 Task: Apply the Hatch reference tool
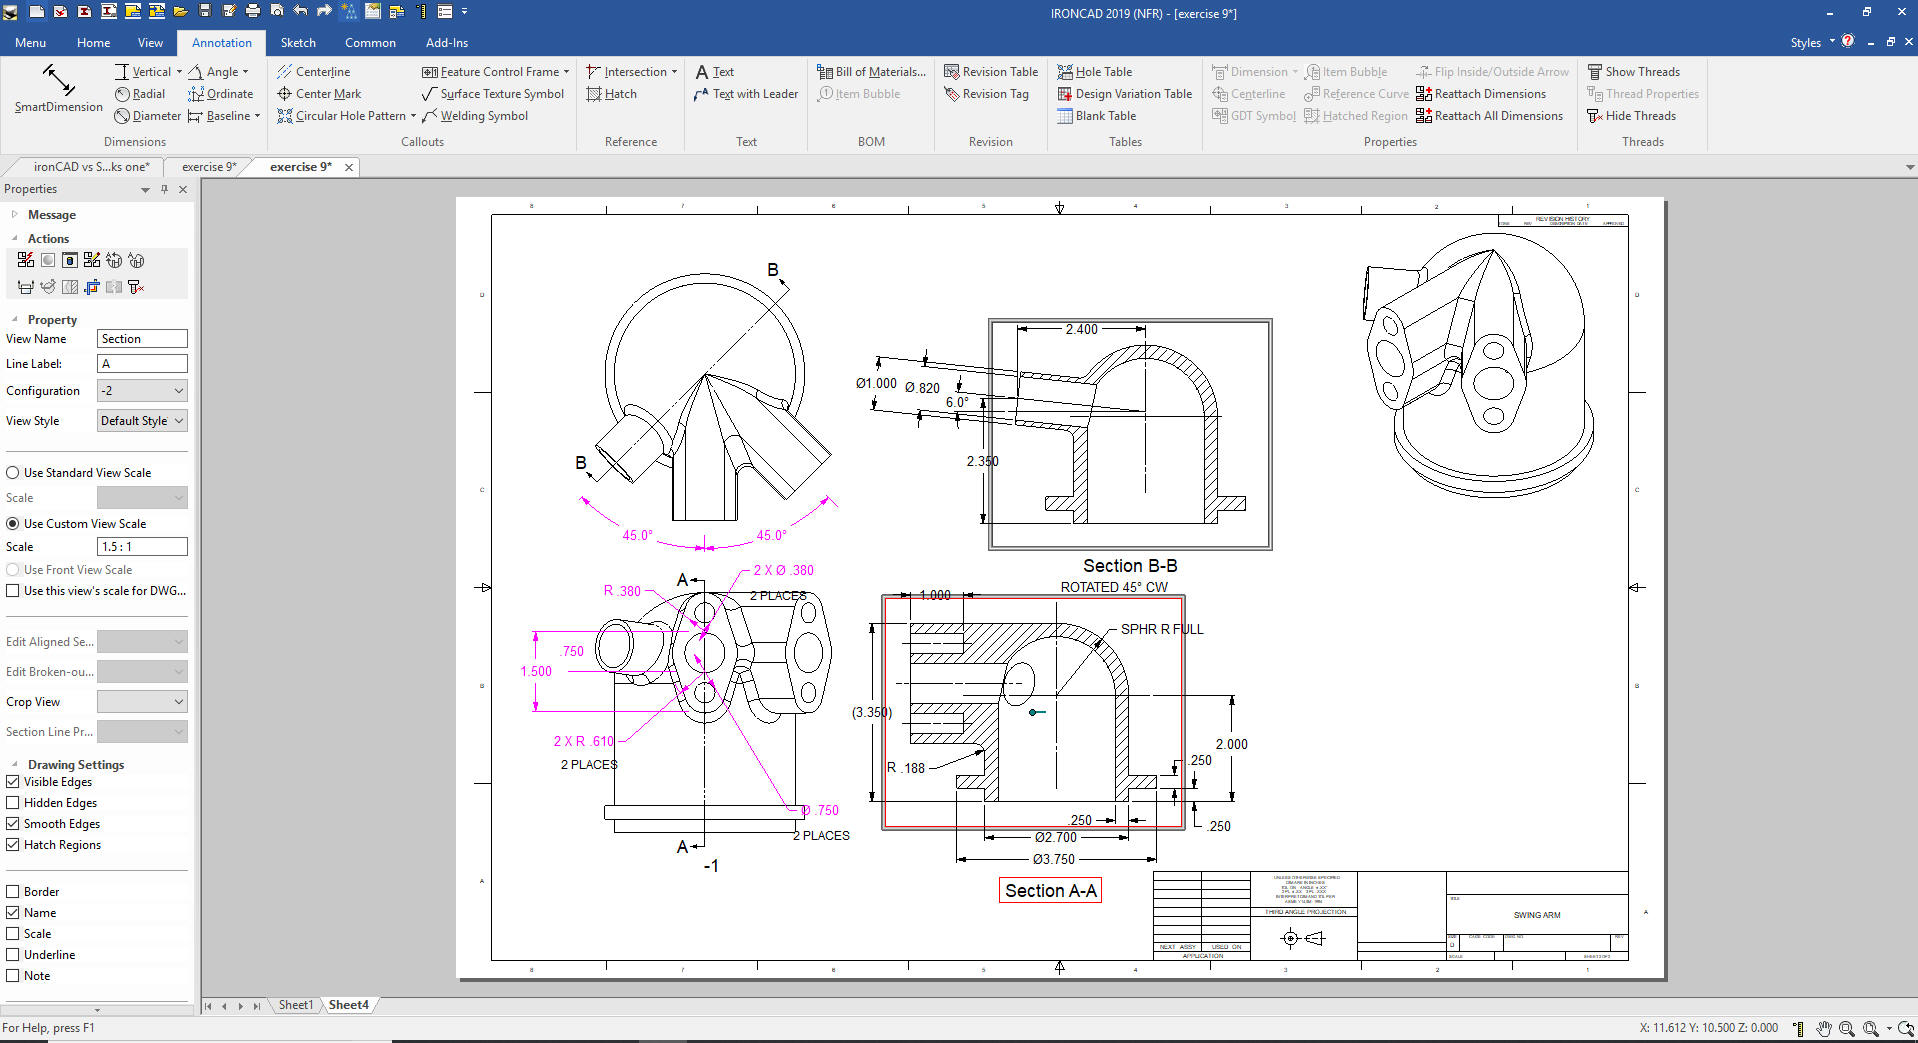point(612,94)
